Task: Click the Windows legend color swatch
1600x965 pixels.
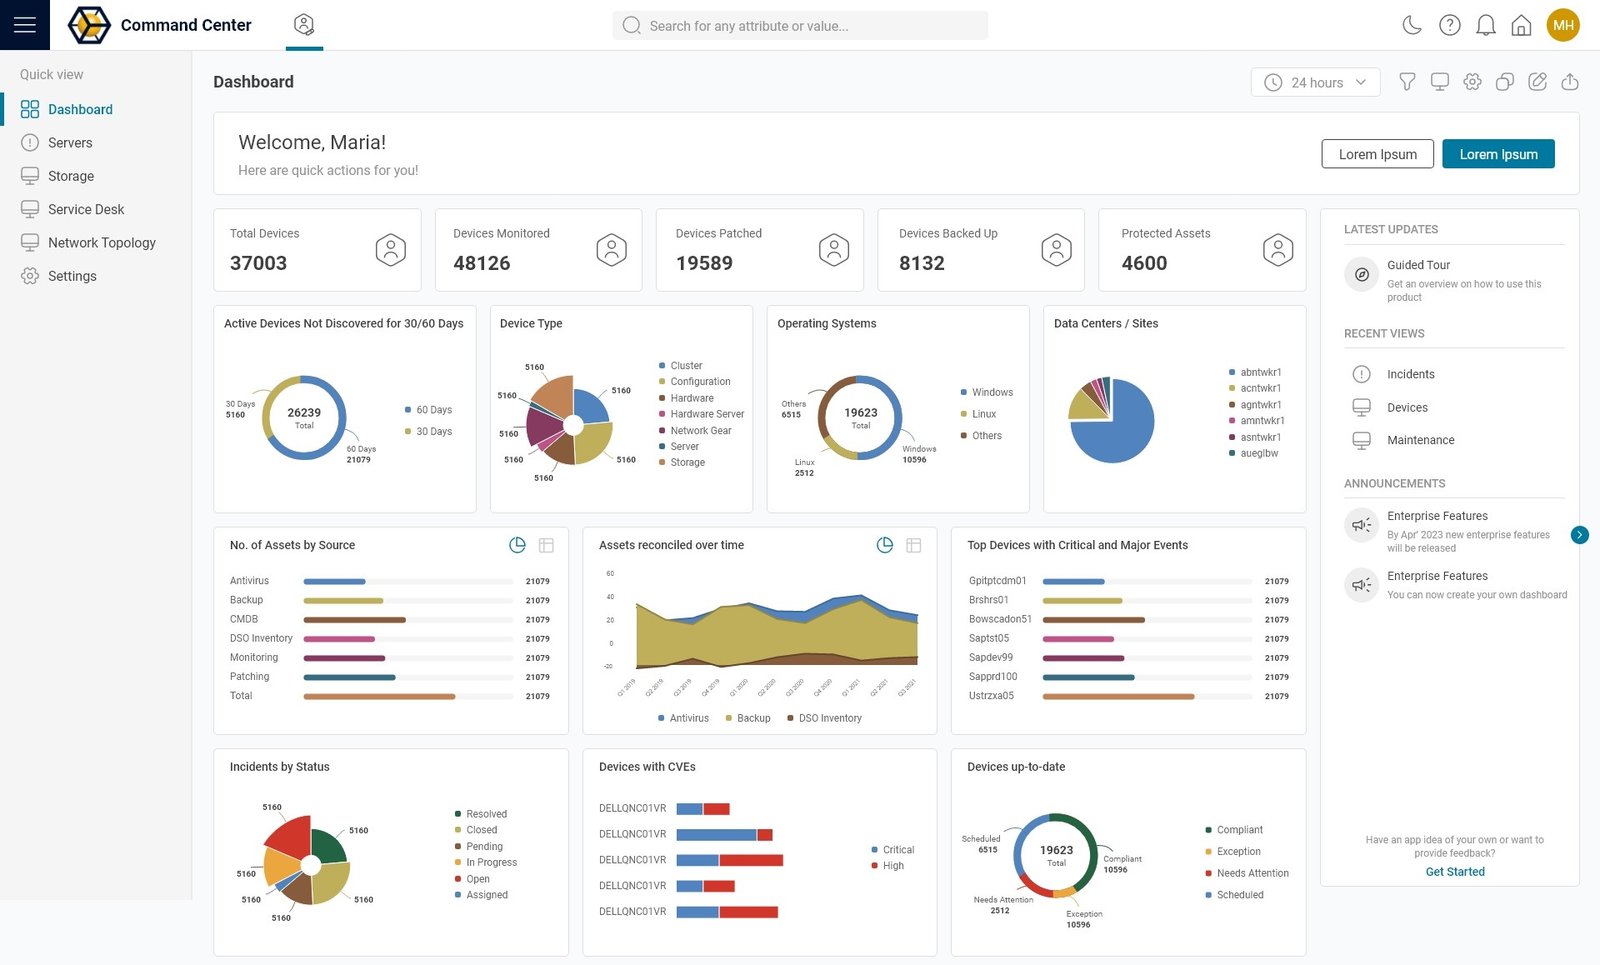Action: pos(963,392)
